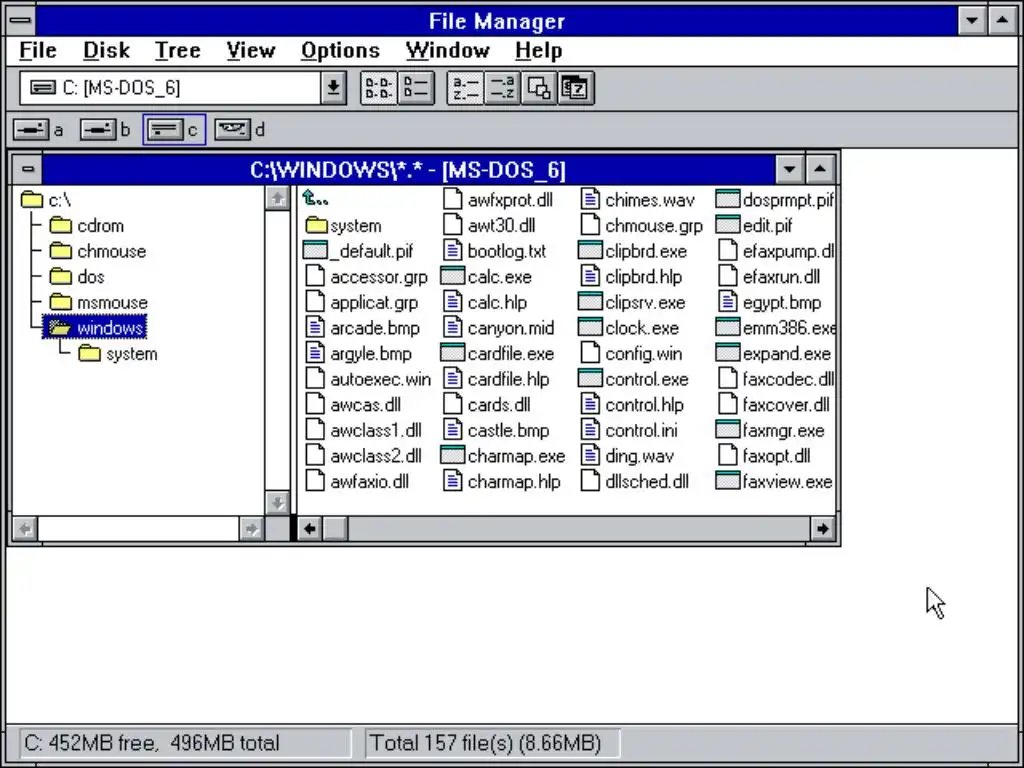
Task: Click the last toolbar icon with Z
Action: (575, 88)
